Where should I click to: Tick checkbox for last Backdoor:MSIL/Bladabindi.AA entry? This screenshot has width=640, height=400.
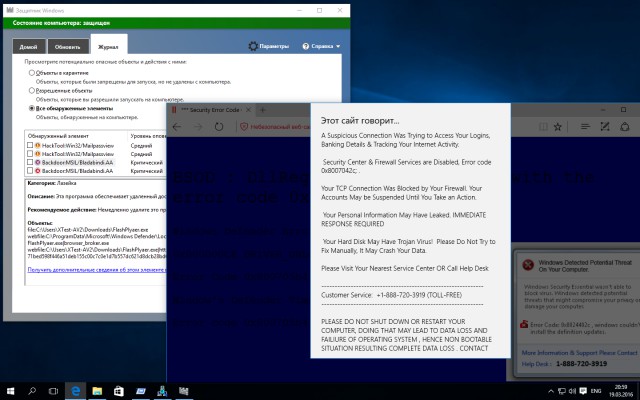tap(30, 171)
